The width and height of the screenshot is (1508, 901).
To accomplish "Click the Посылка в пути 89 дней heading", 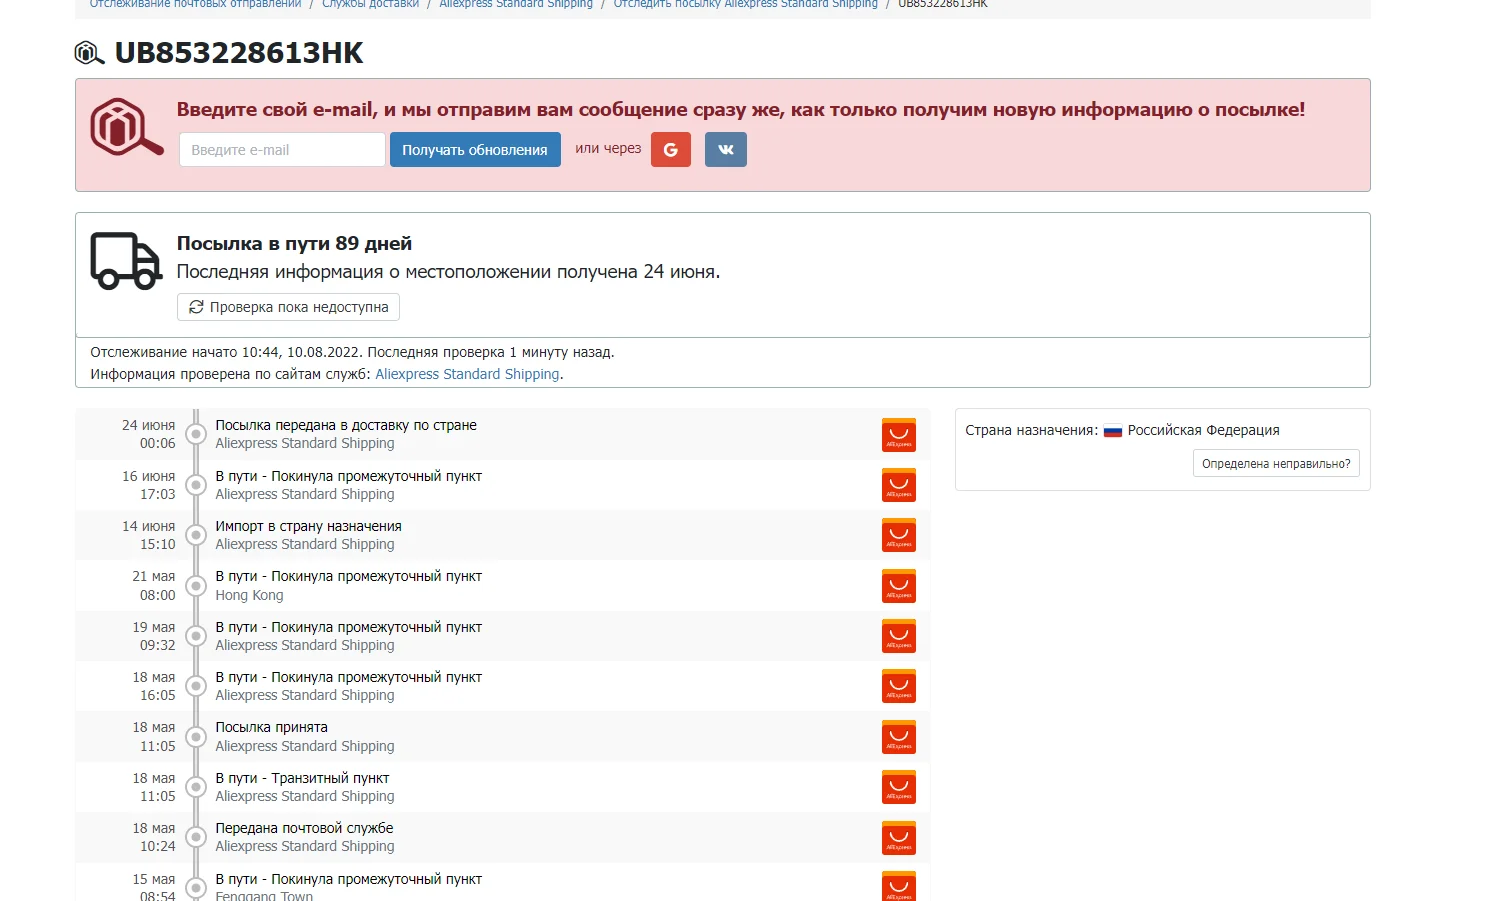I will tap(294, 244).
